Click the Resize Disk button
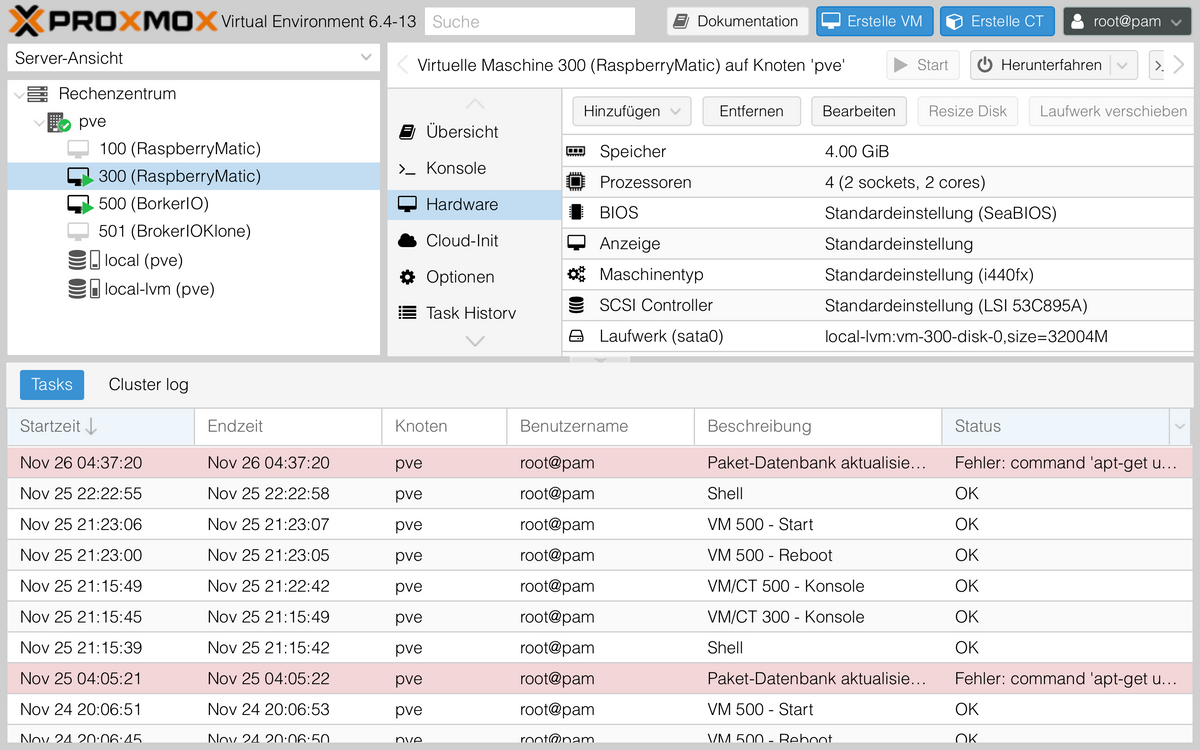 968,111
